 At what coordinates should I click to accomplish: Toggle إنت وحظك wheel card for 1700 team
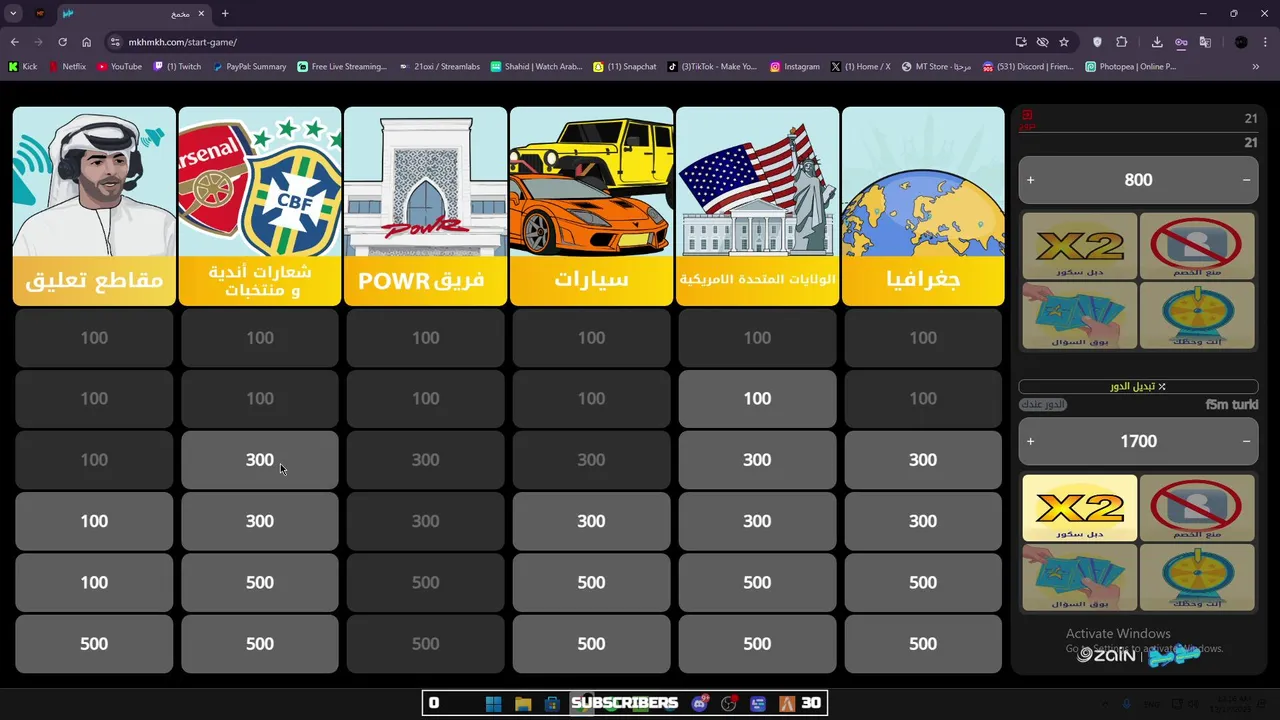[x=1197, y=577]
